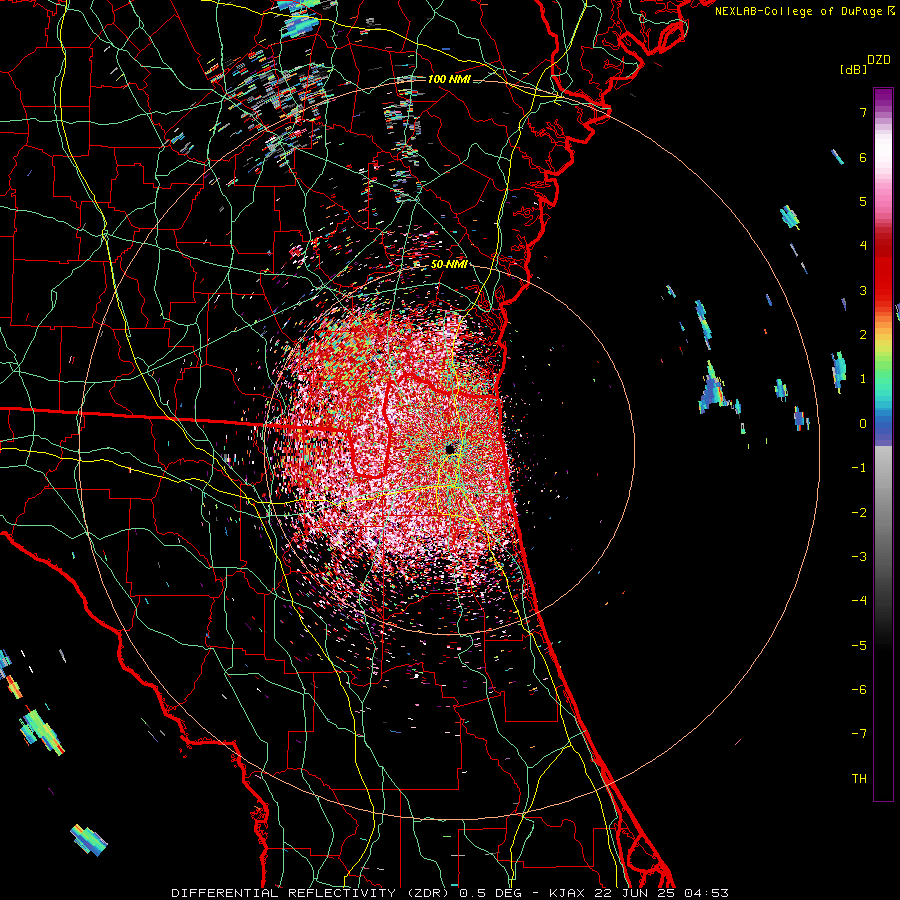Viewport: 900px width, 900px height.
Task: Click the 6 dB scale label
Action: pos(863,157)
